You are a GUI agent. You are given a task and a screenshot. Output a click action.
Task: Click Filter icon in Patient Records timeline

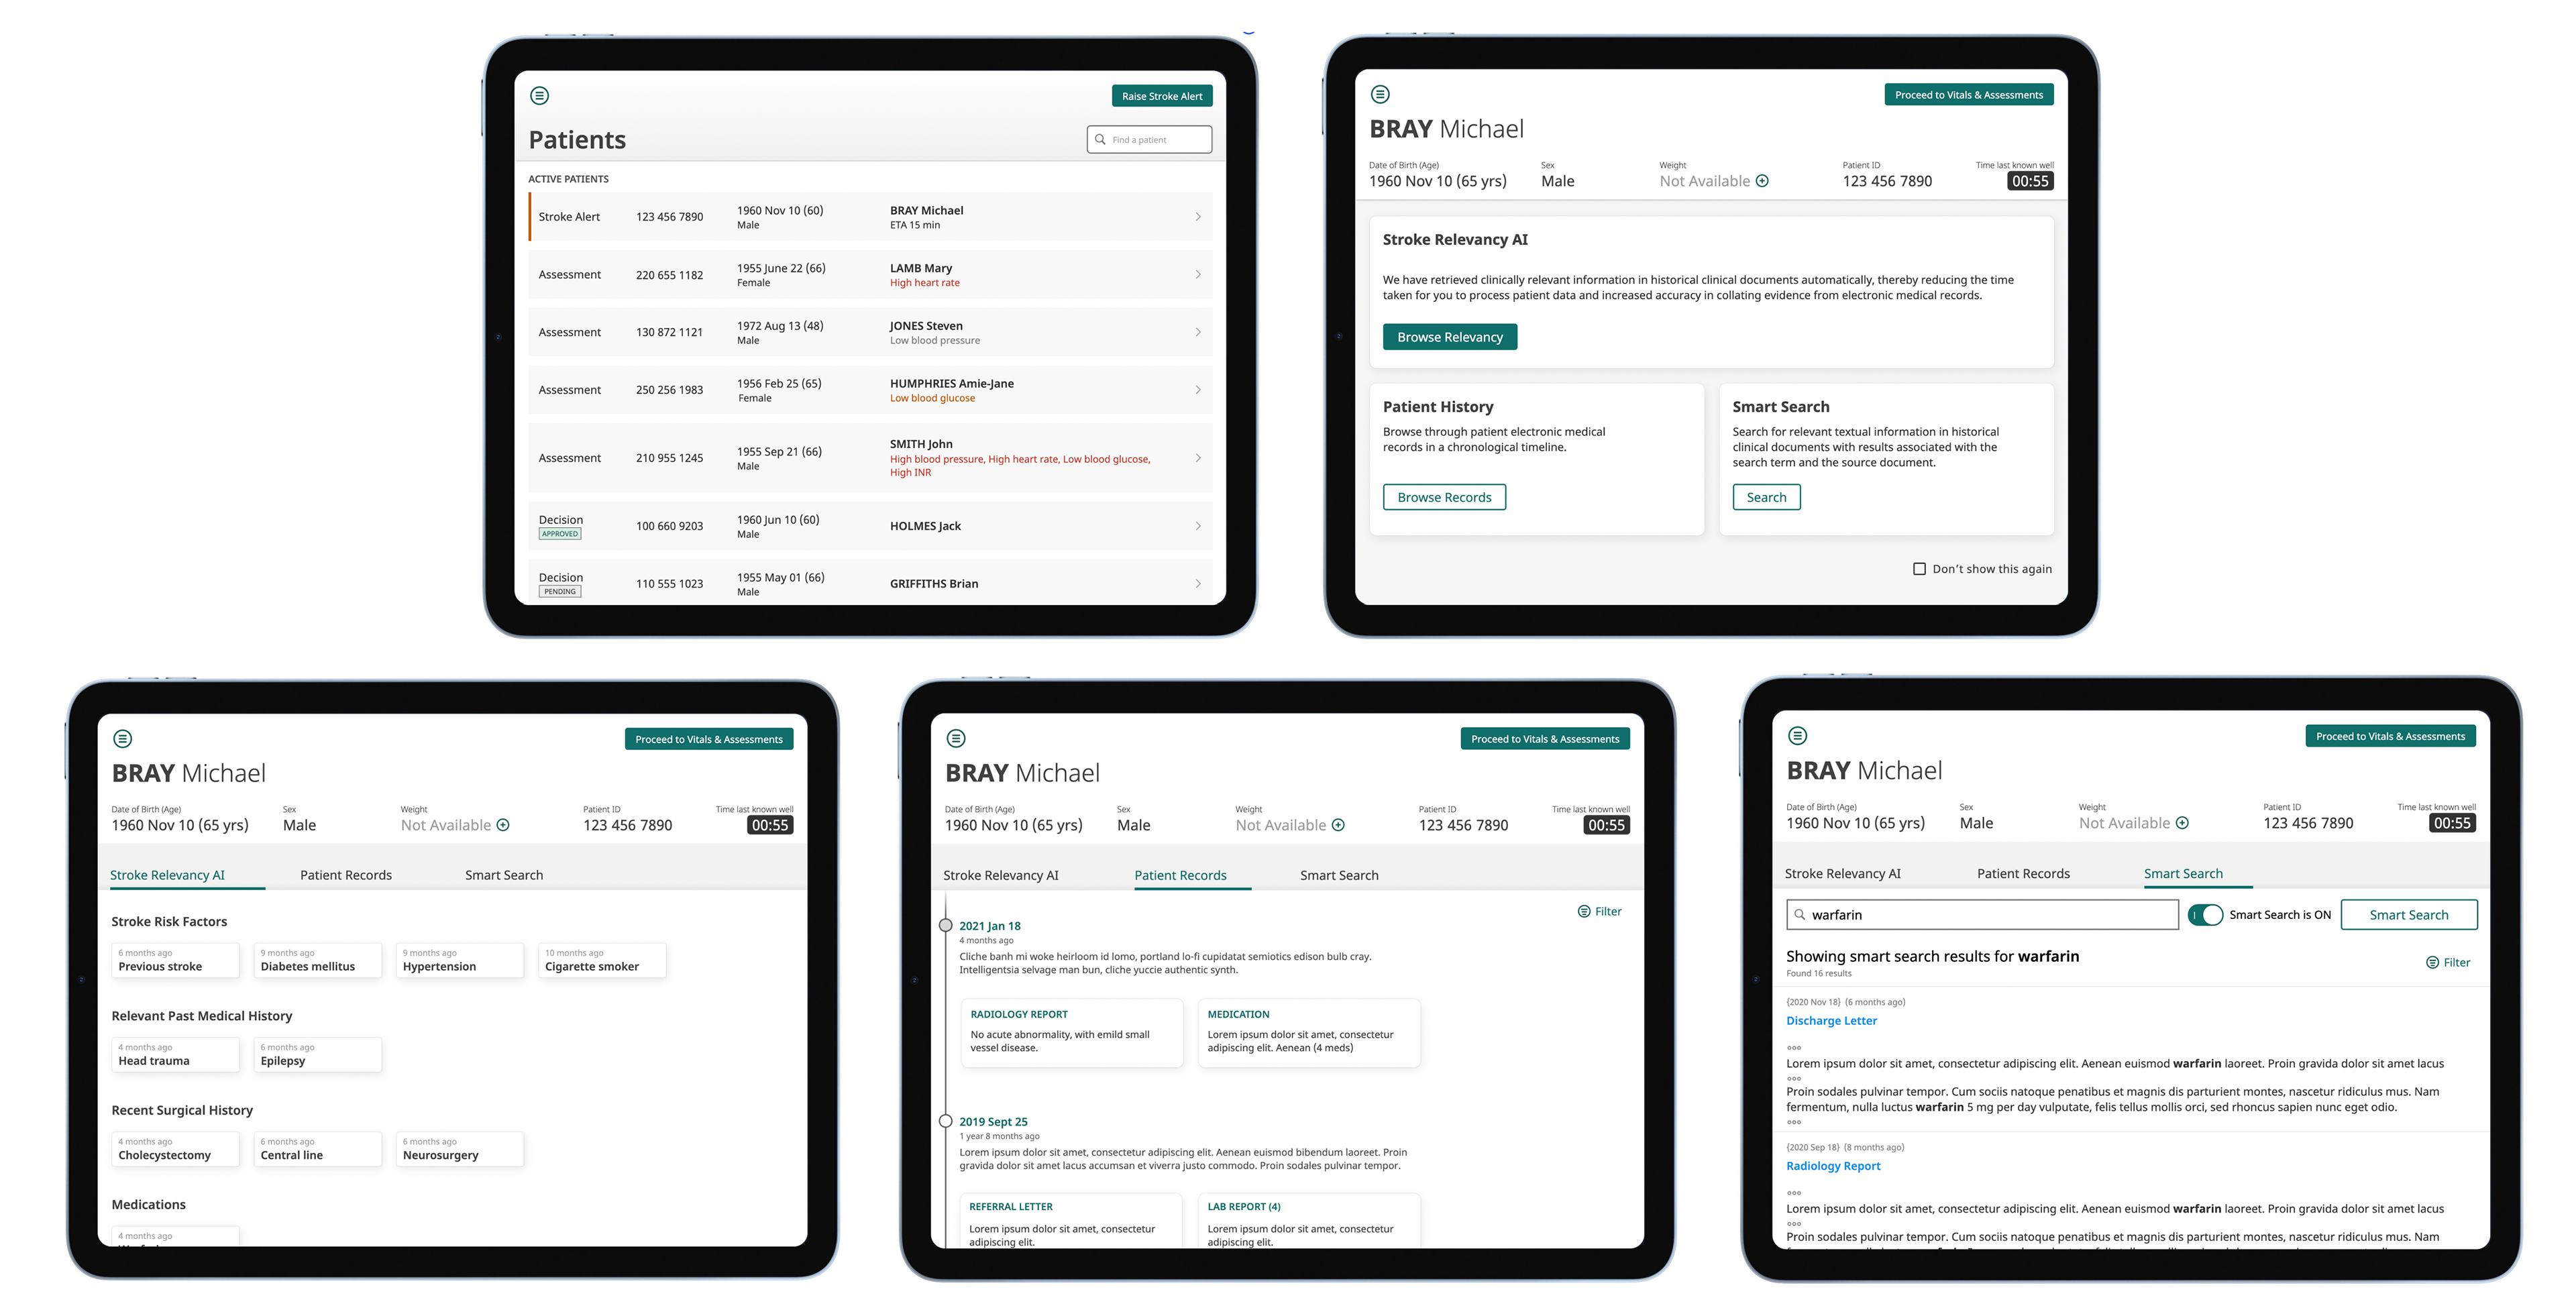click(x=1584, y=911)
